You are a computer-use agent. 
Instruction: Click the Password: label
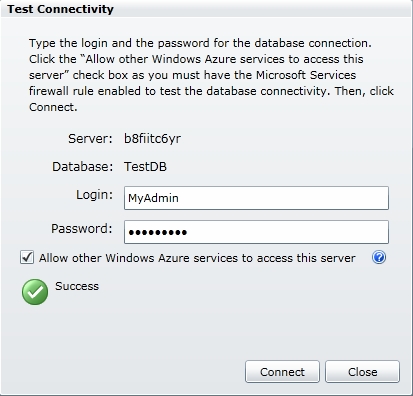(x=82, y=229)
